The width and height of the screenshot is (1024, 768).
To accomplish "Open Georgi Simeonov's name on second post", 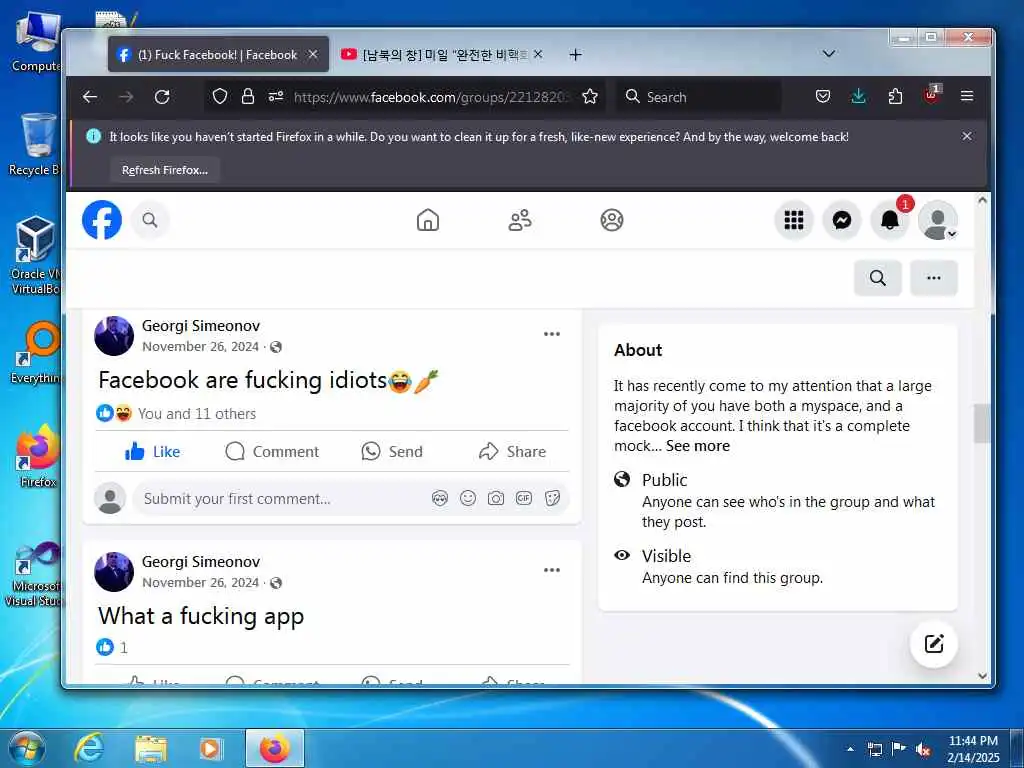I will (x=201, y=562).
